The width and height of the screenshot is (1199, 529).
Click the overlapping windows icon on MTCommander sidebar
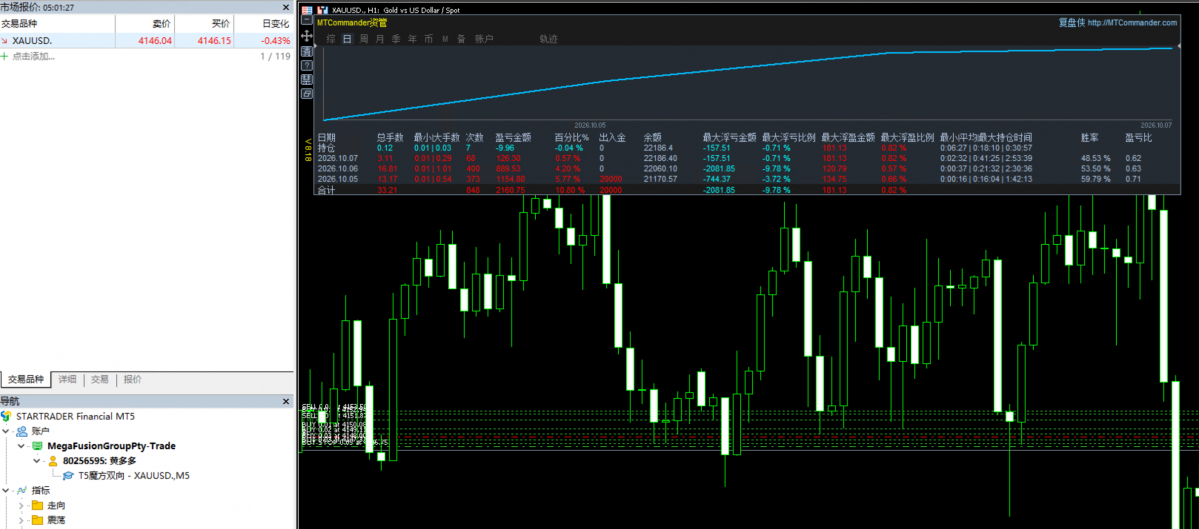[307, 93]
